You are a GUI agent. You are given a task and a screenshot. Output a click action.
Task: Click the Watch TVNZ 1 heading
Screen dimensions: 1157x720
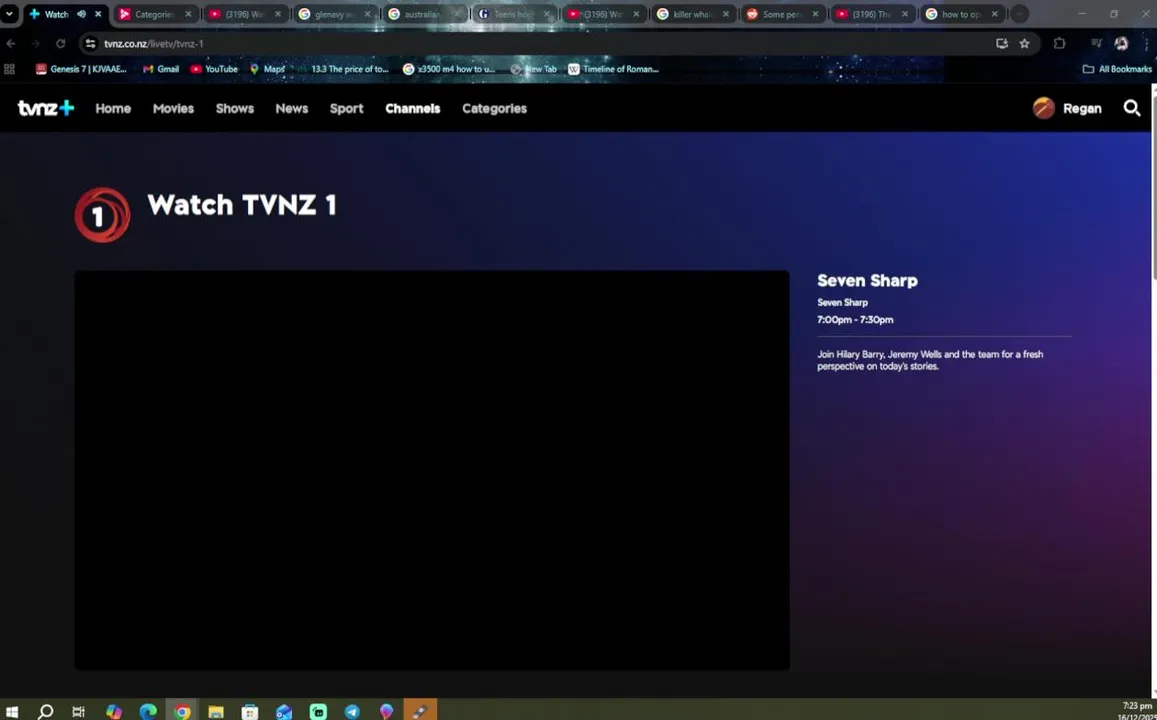pyautogui.click(x=241, y=204)
